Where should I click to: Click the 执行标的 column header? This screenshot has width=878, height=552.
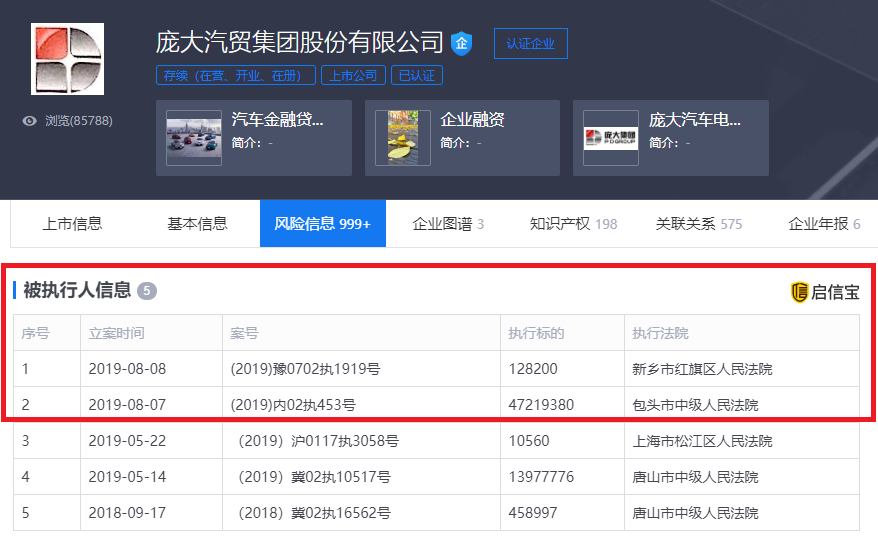pyautogui.click(x=536, y=333)
